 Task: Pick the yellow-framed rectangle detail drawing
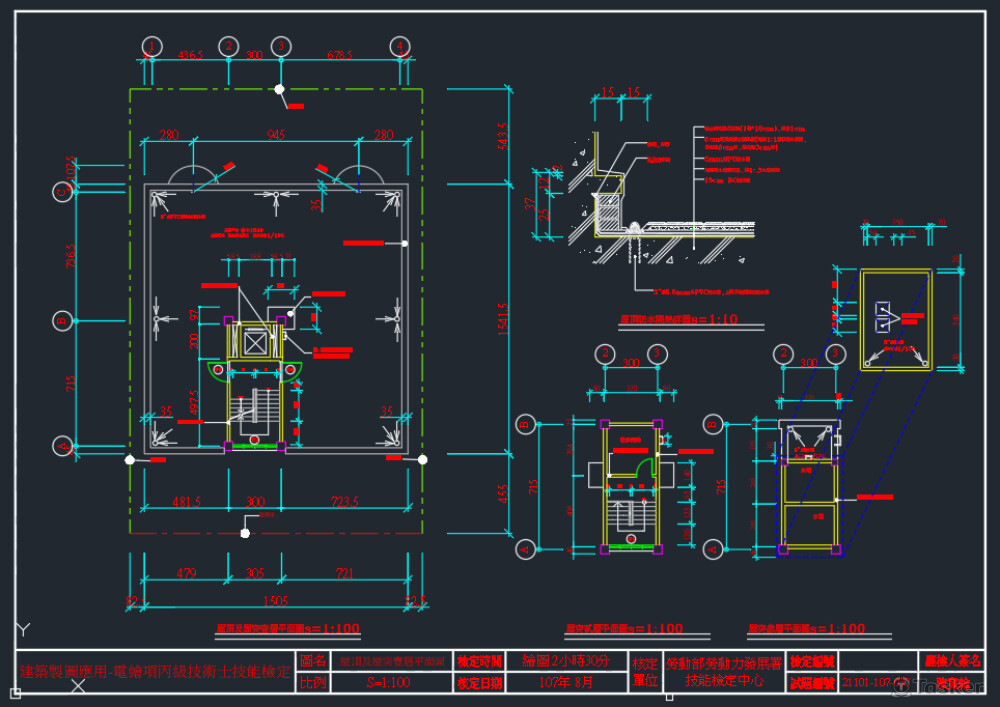pos(896,319)
